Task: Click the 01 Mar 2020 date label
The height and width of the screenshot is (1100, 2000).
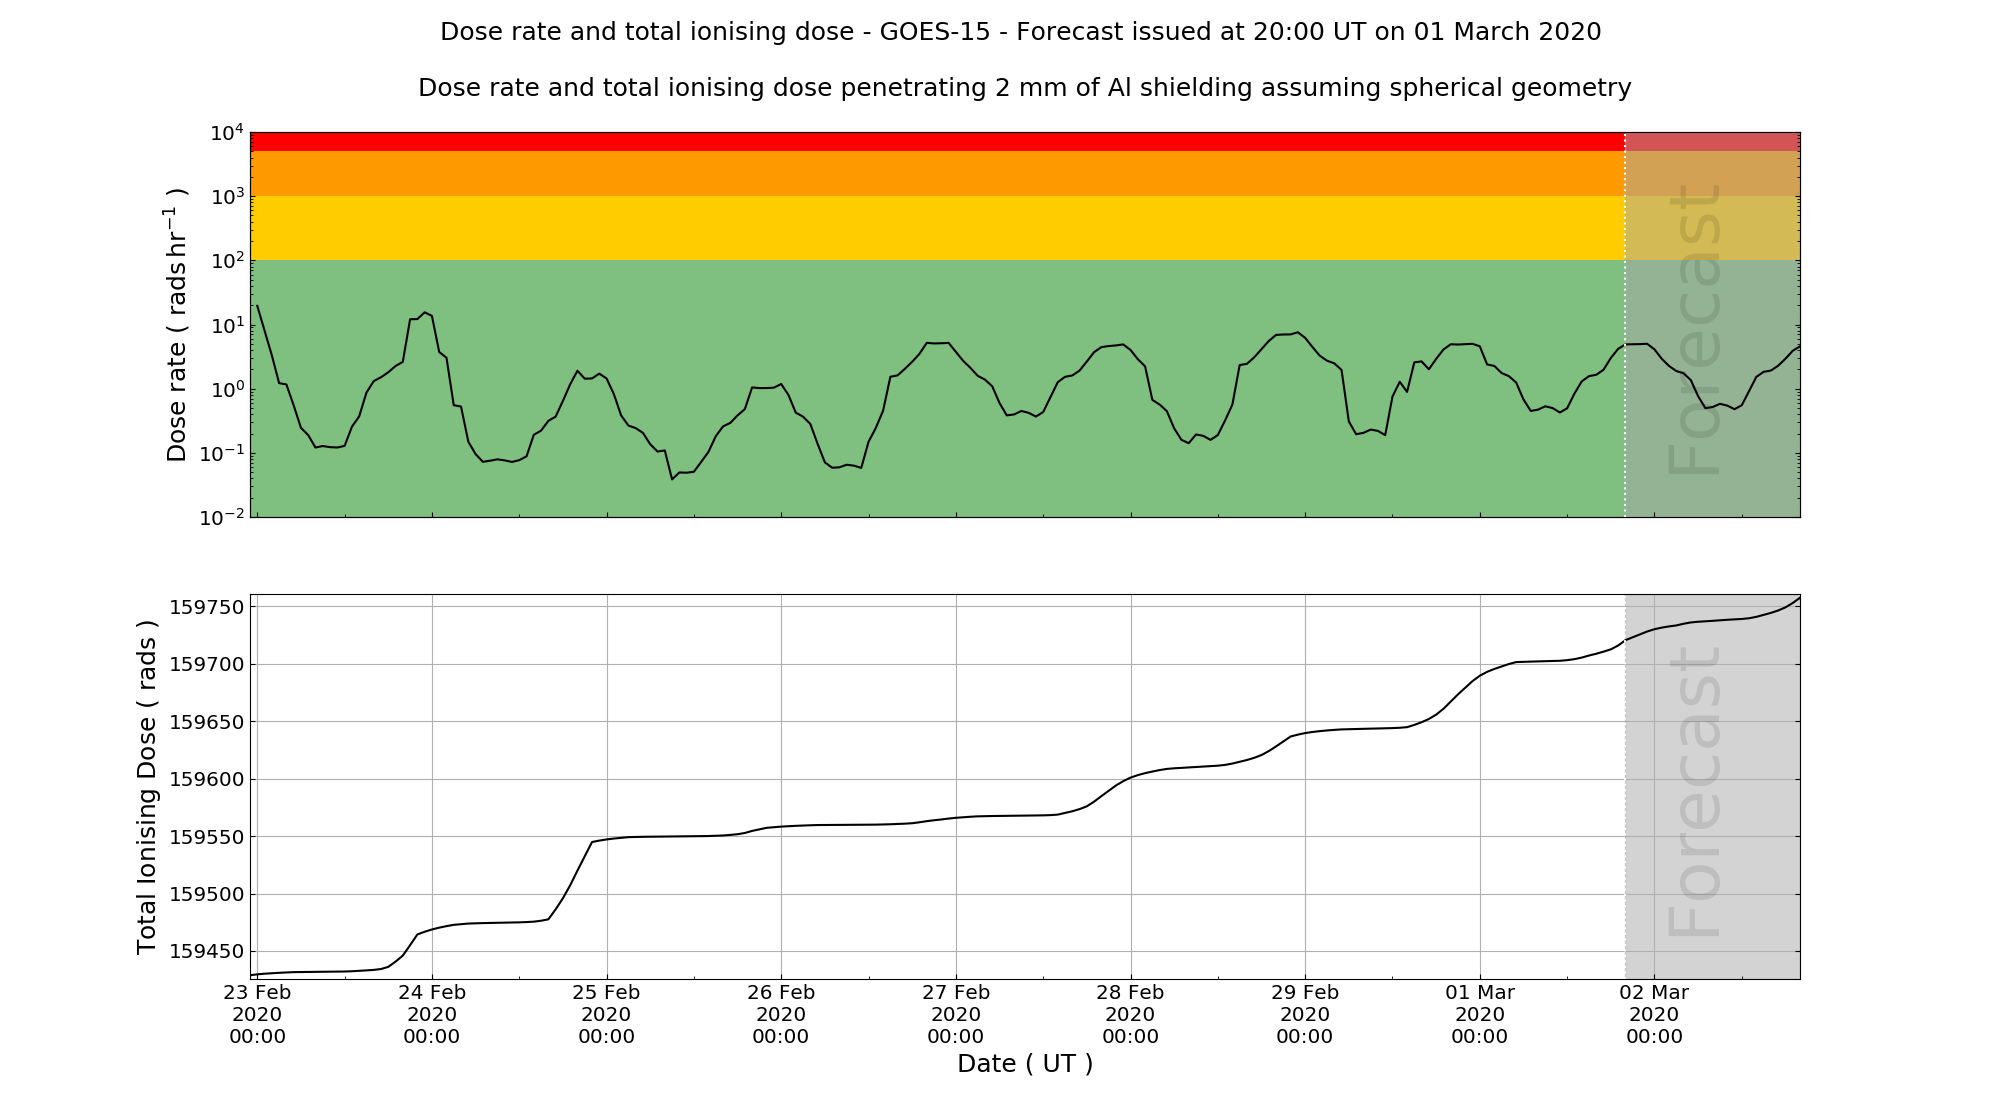Action: [1479, 1014]
